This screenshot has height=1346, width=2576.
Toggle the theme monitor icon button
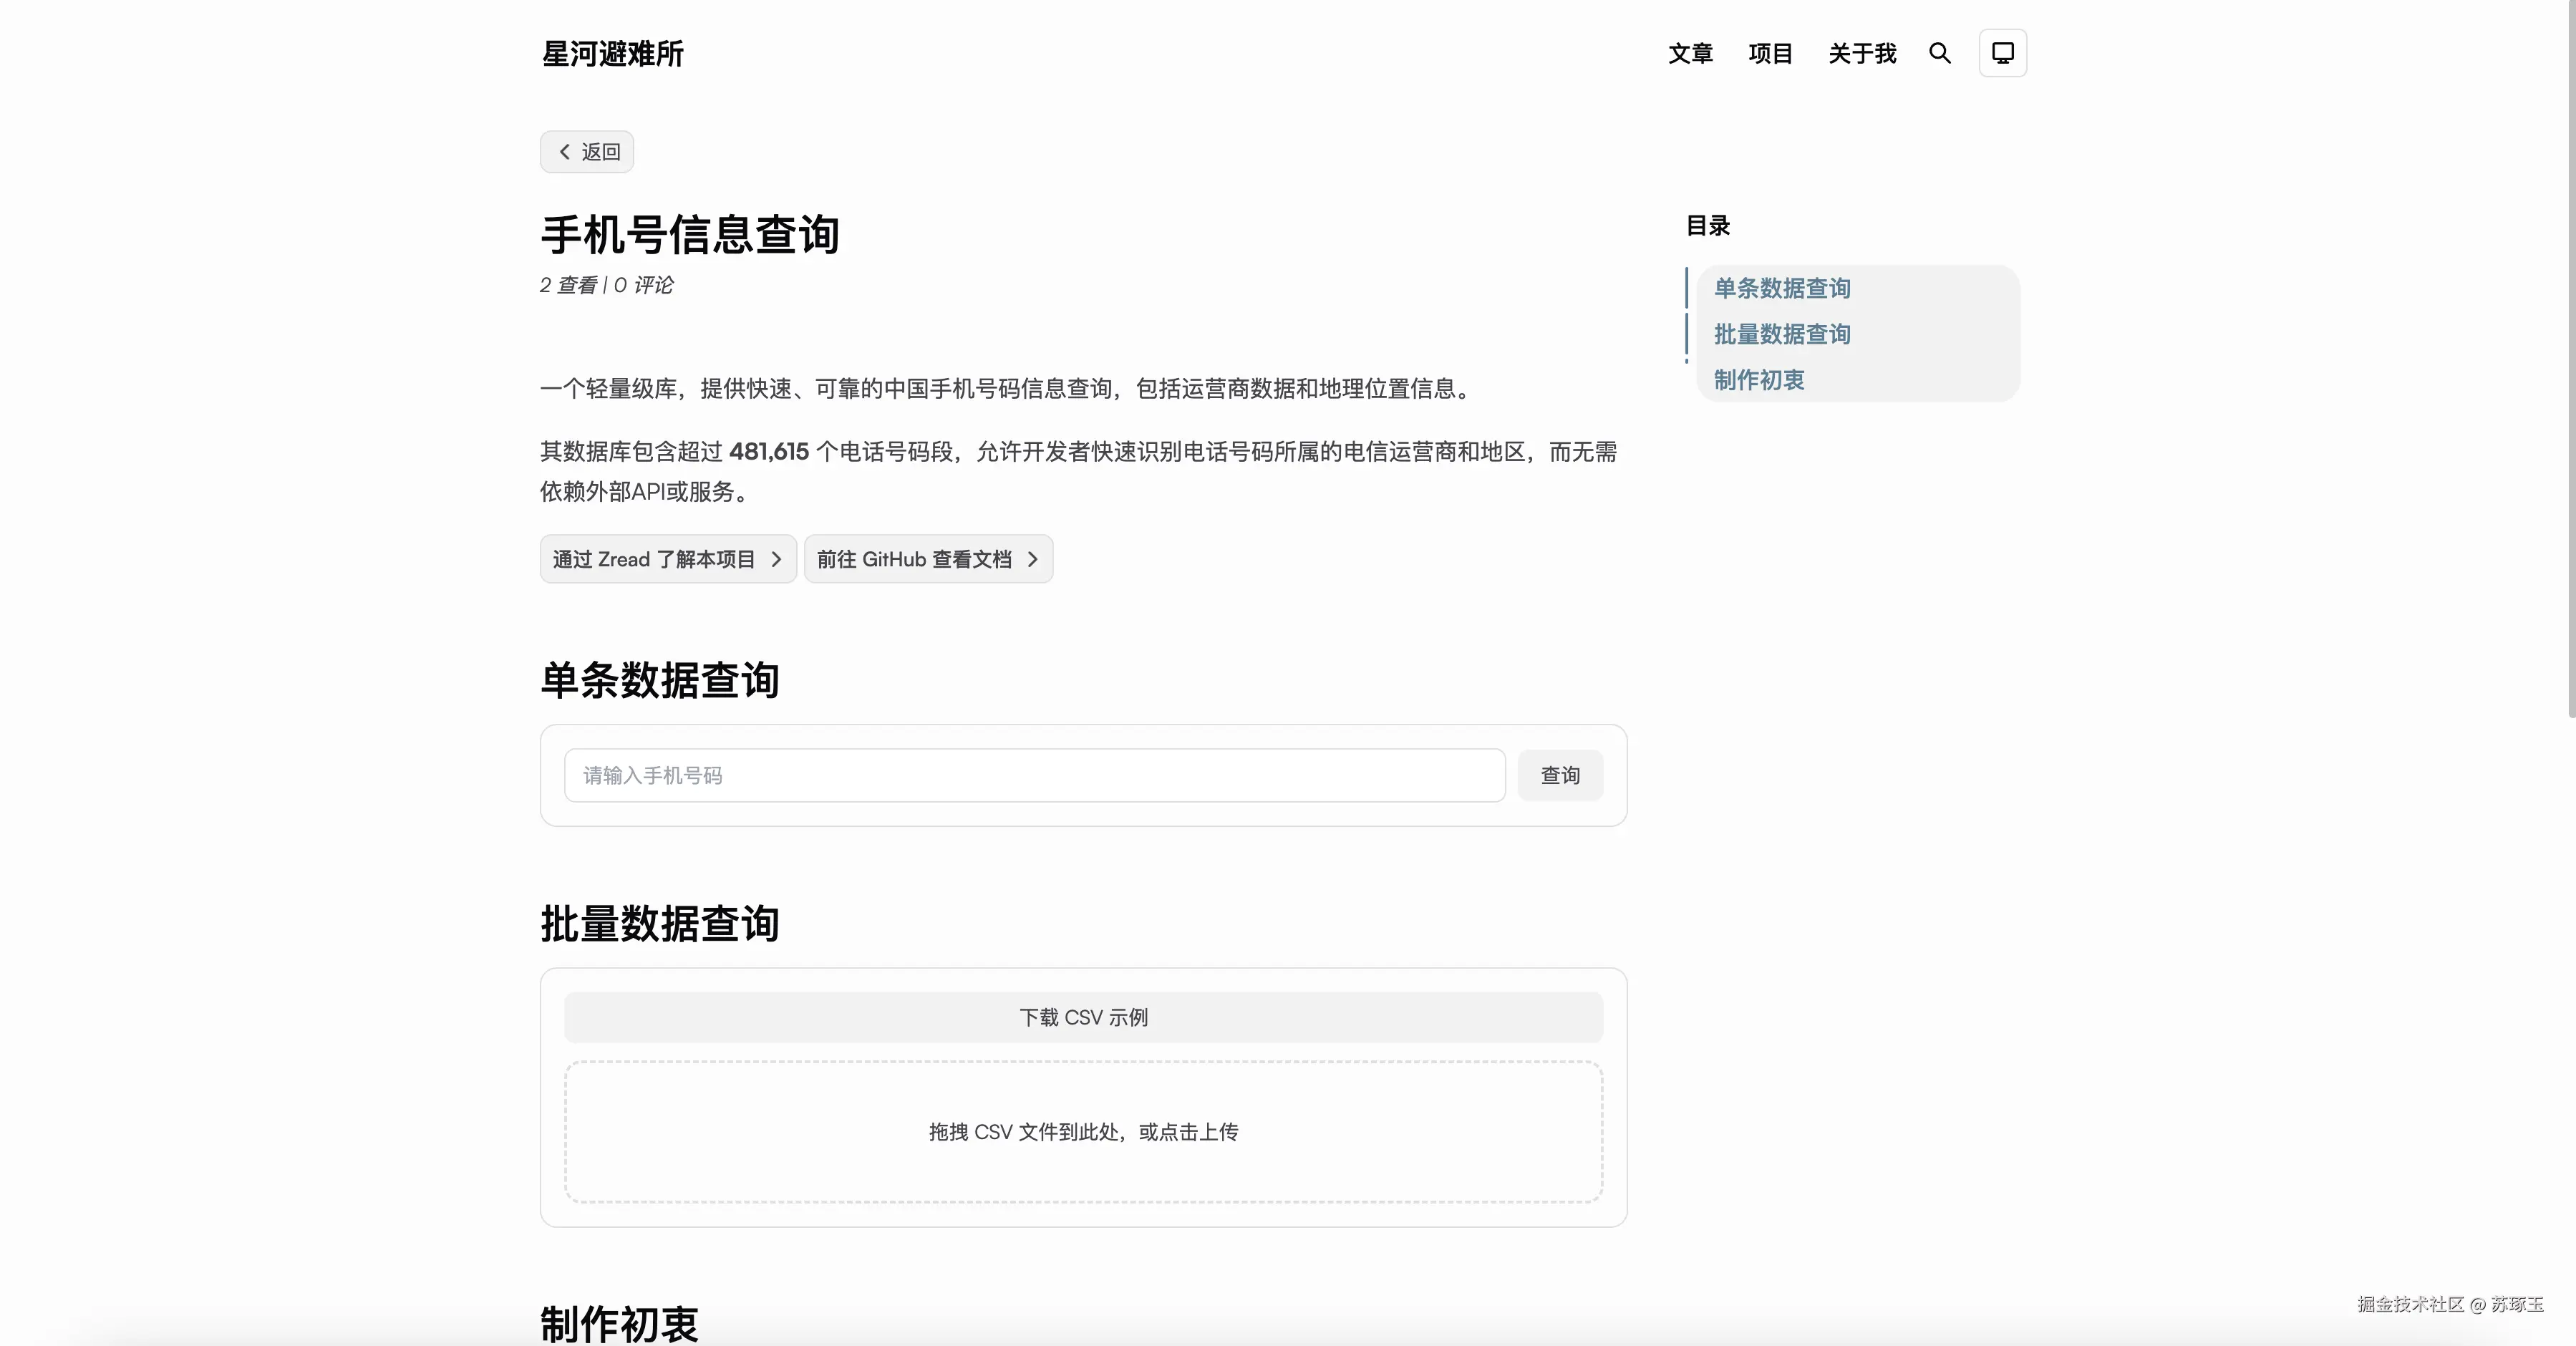[x=2002, y=53]
